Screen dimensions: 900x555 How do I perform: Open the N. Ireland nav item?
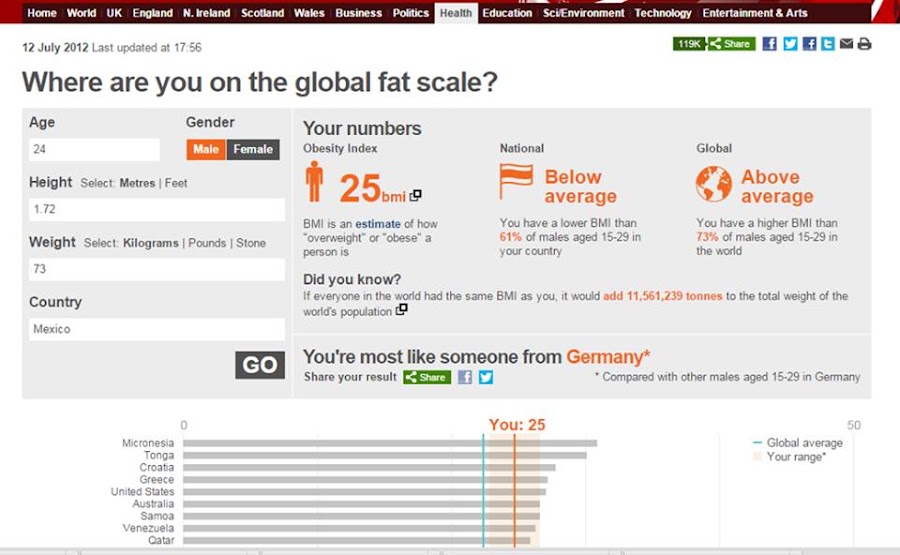[x=207, y=13]
